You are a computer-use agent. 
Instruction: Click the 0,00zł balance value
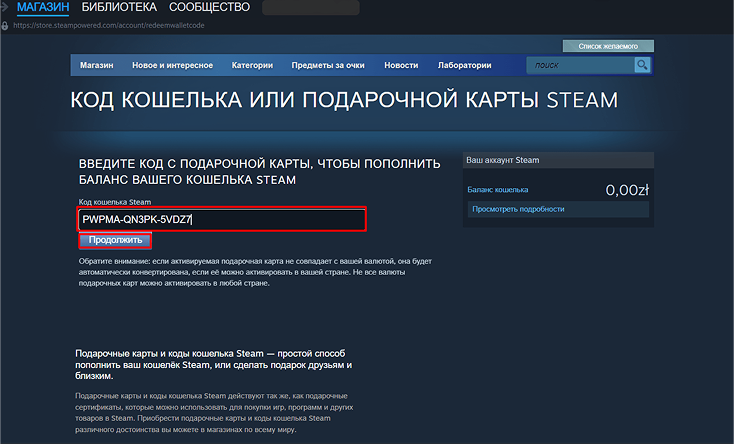tap(627, 190)
